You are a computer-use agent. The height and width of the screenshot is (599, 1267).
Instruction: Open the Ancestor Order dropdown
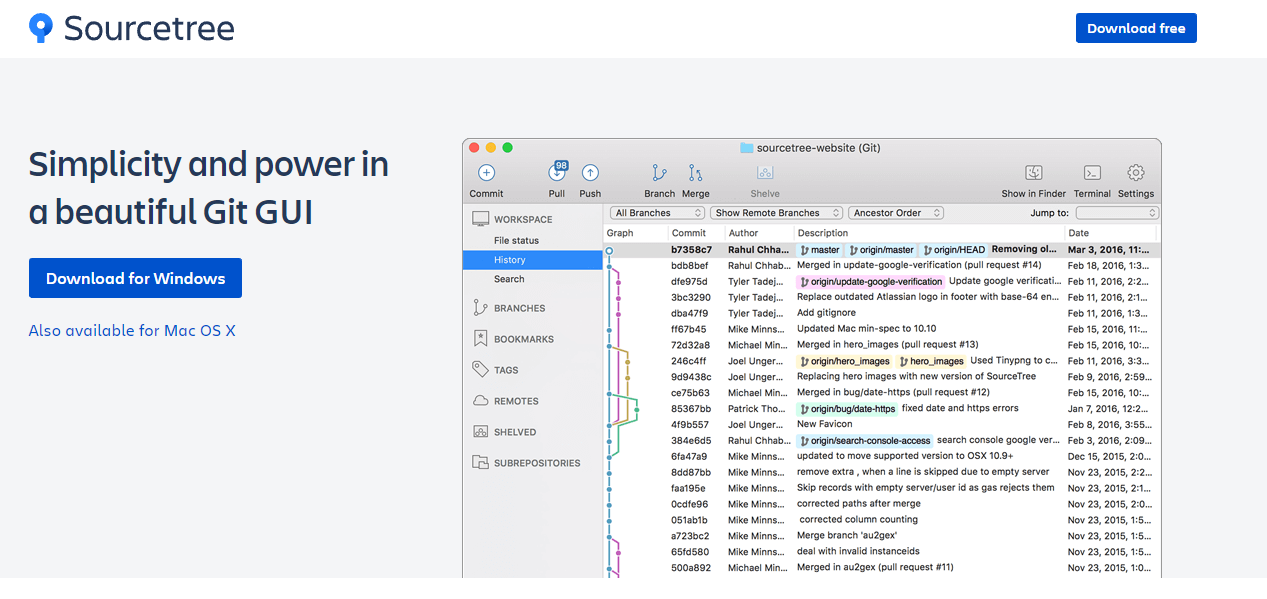896,213
